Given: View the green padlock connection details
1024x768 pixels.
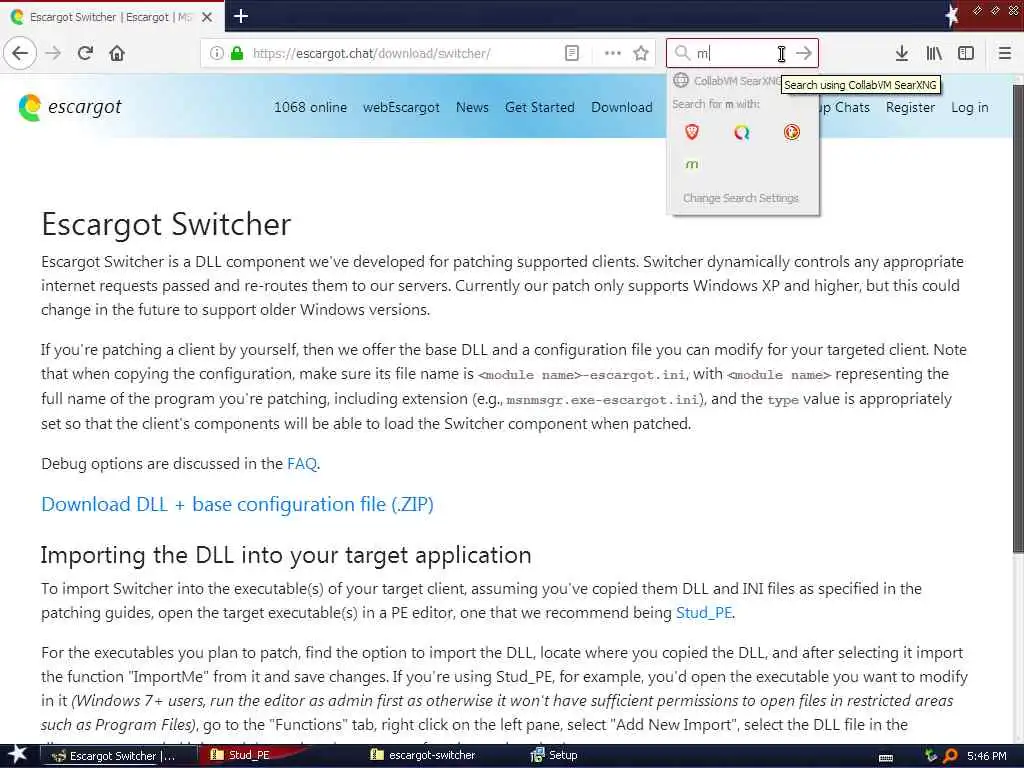Looking at the screenshot, I should (x=236, y=53).
